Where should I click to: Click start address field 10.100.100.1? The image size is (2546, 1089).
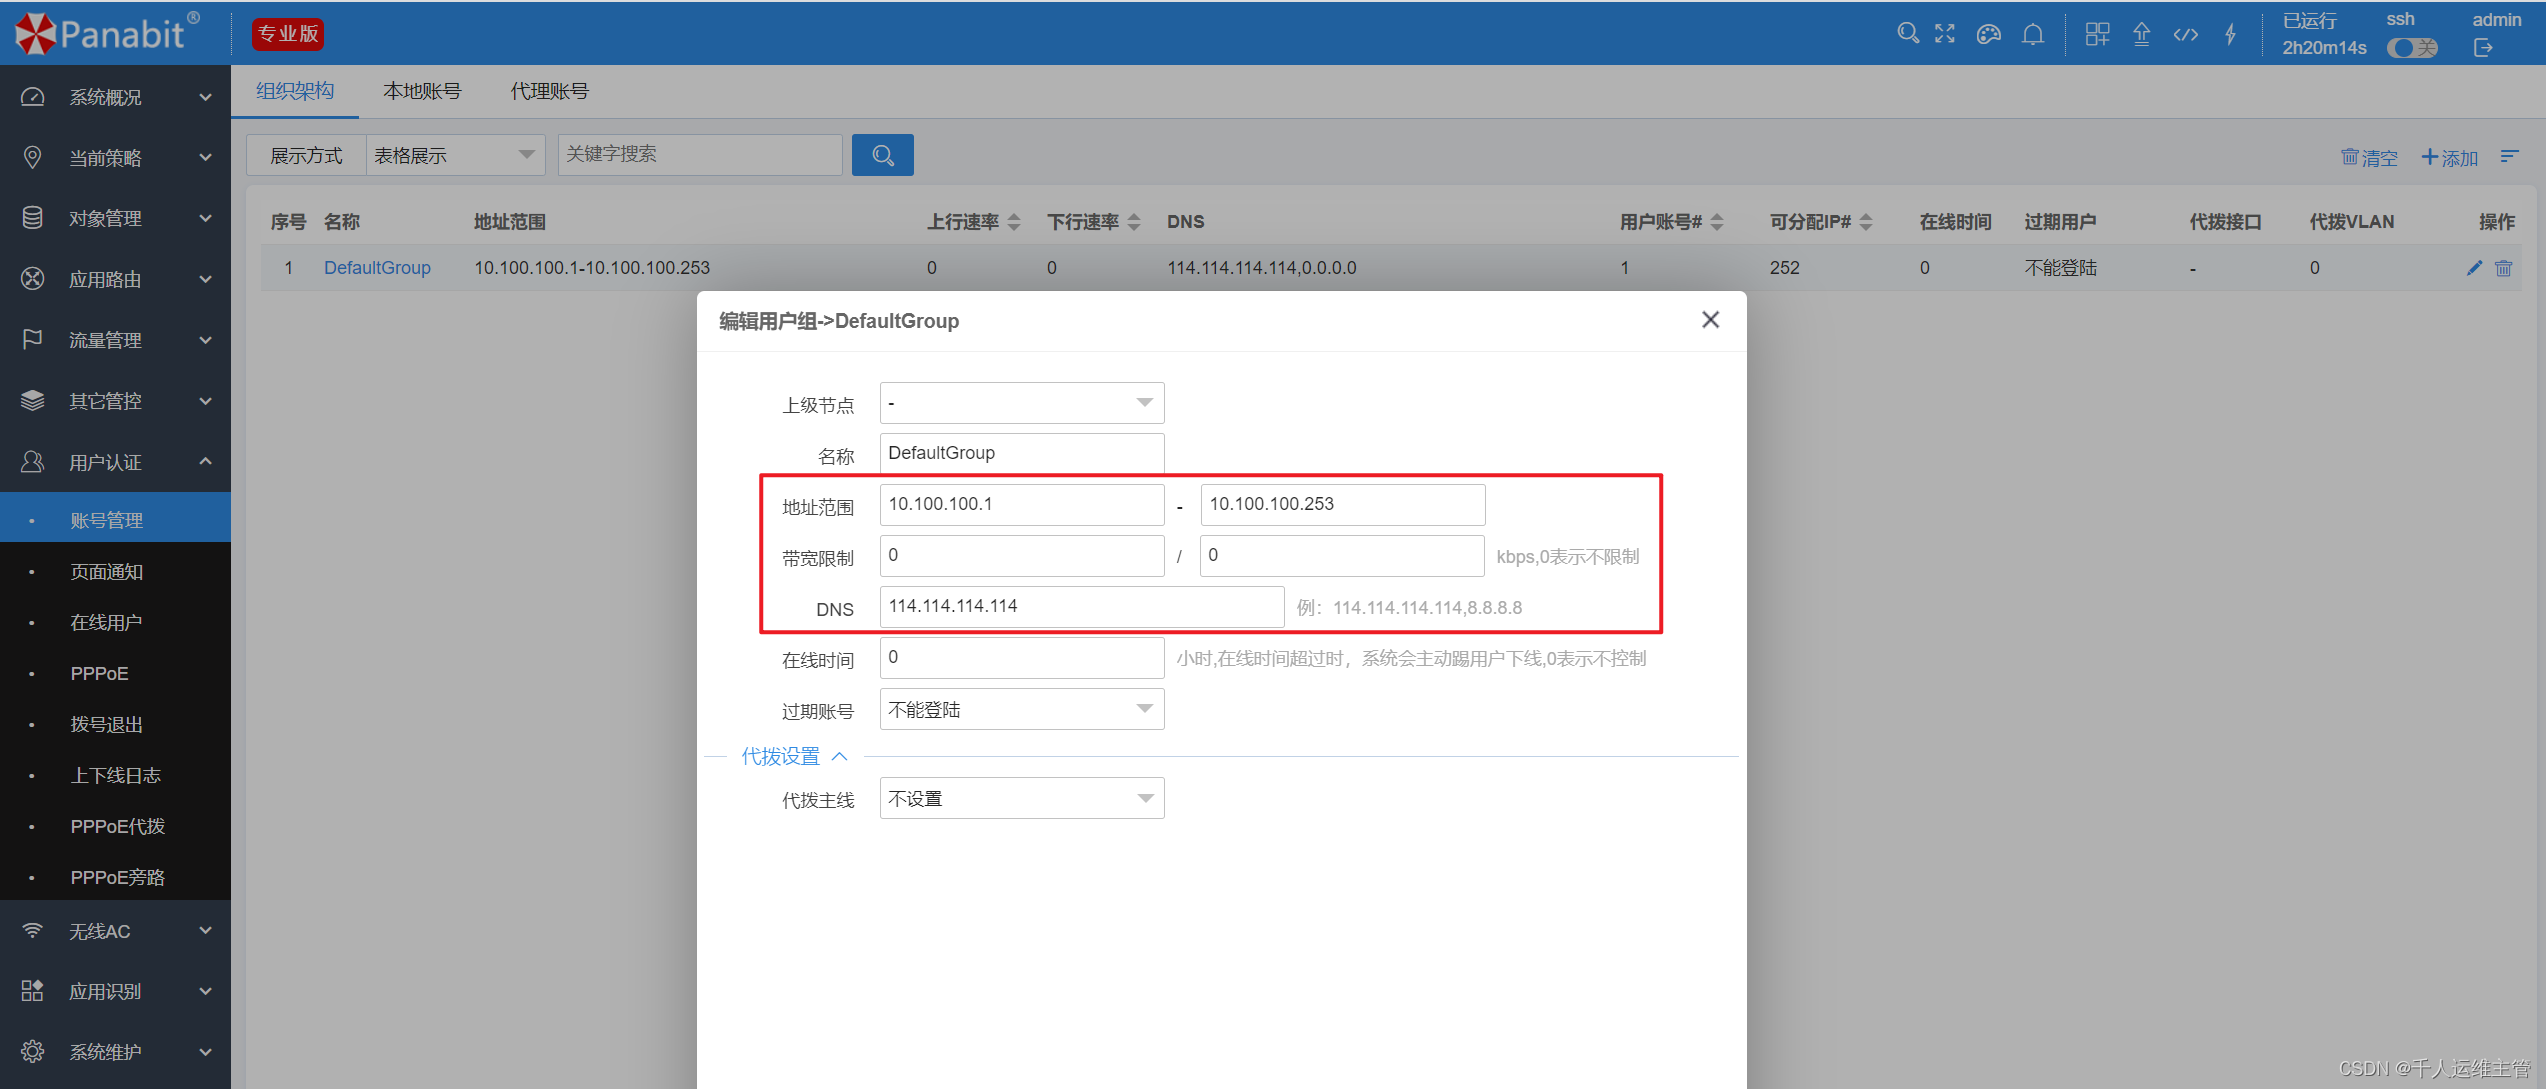tap(1022, 504)
